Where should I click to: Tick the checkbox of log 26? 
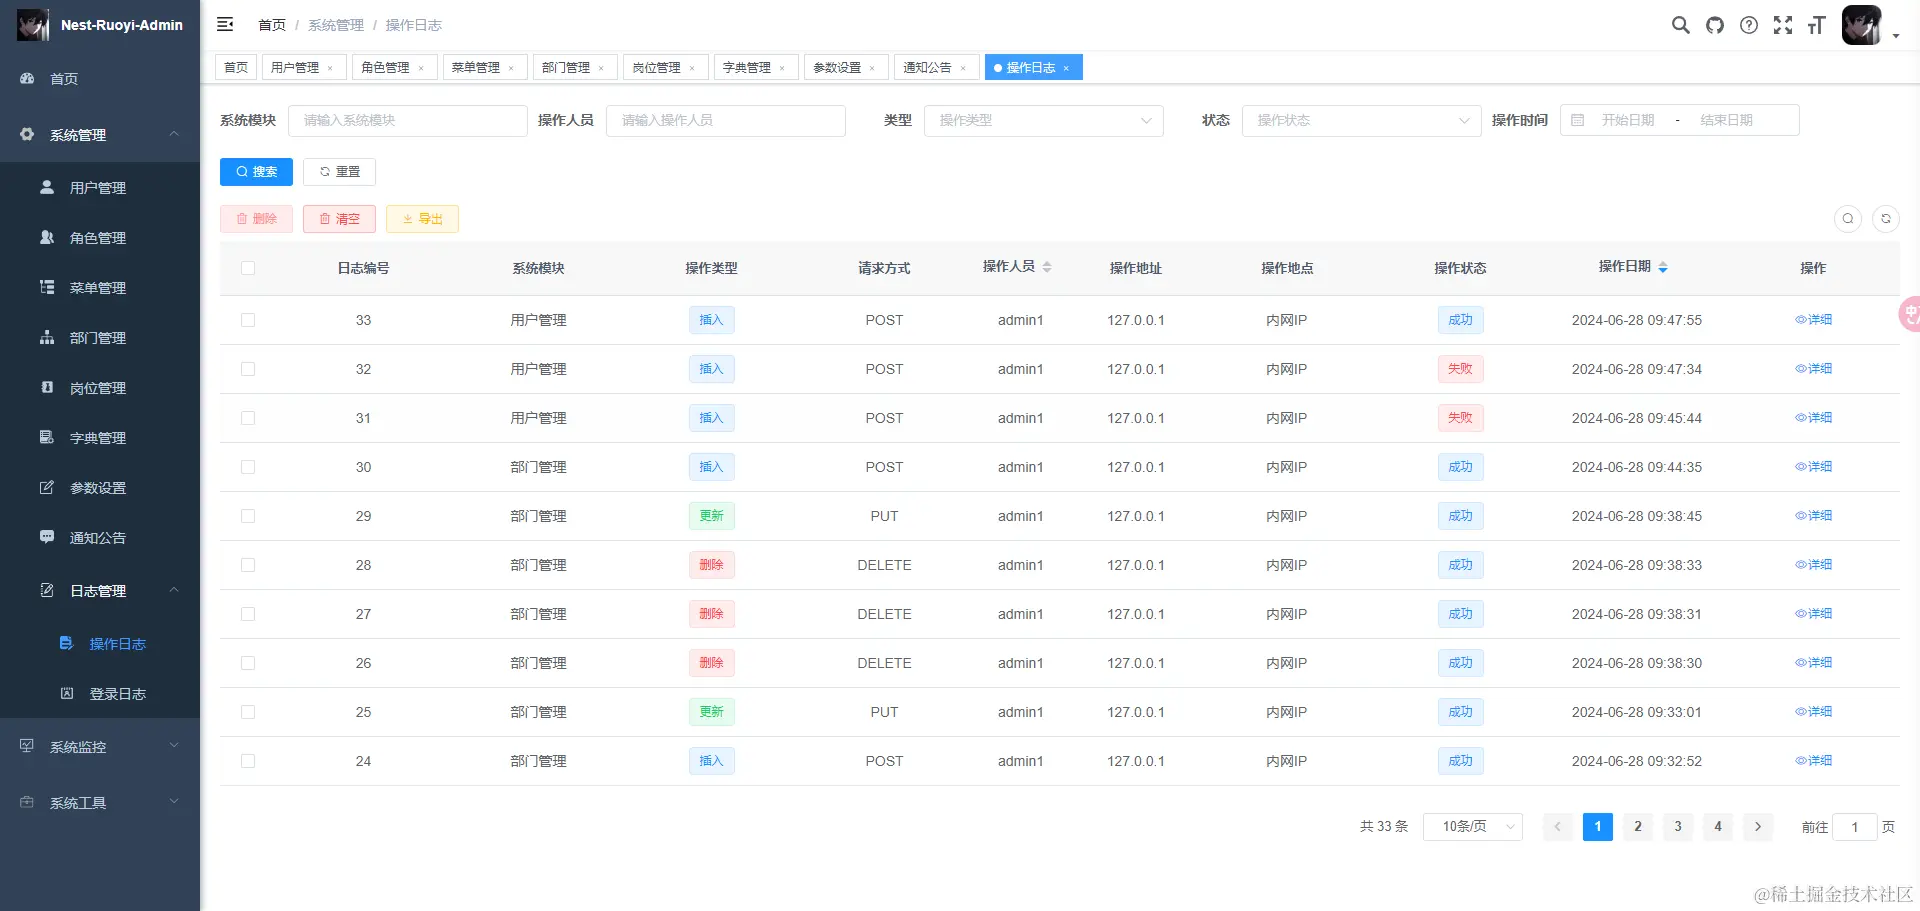[248, 663]
